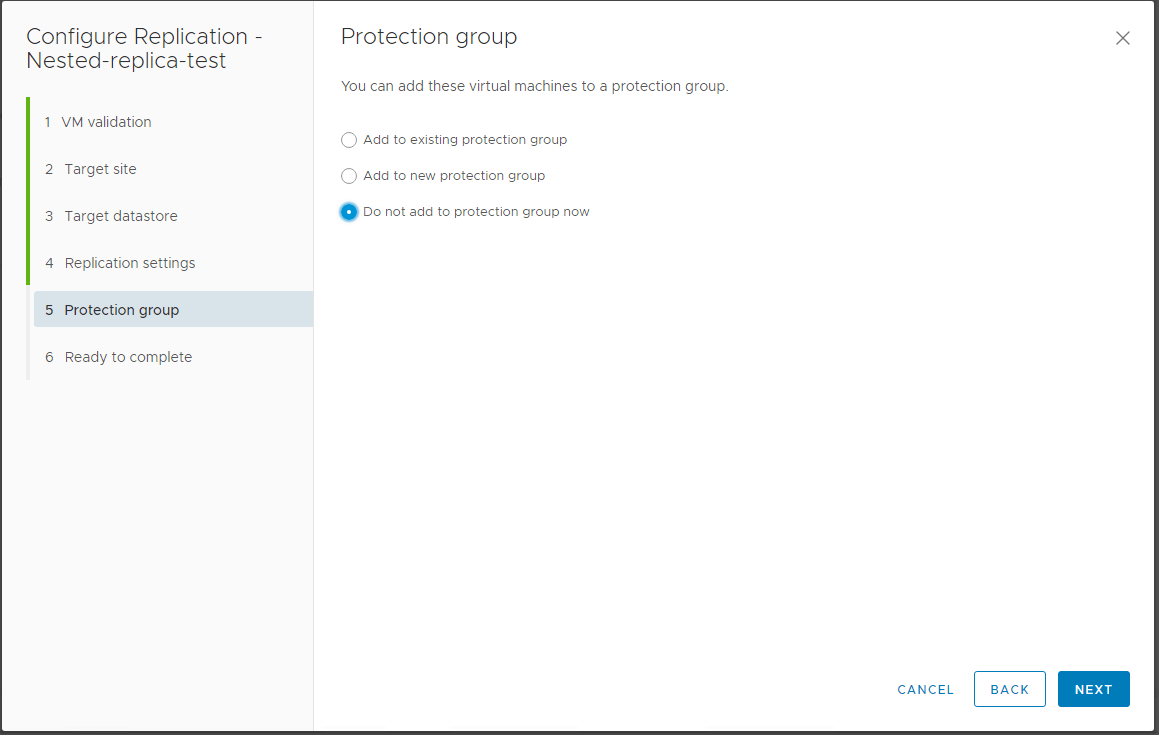Select the Do not add radio button
The width and height of the screenshot is (1159, 735).
point(349,212)
